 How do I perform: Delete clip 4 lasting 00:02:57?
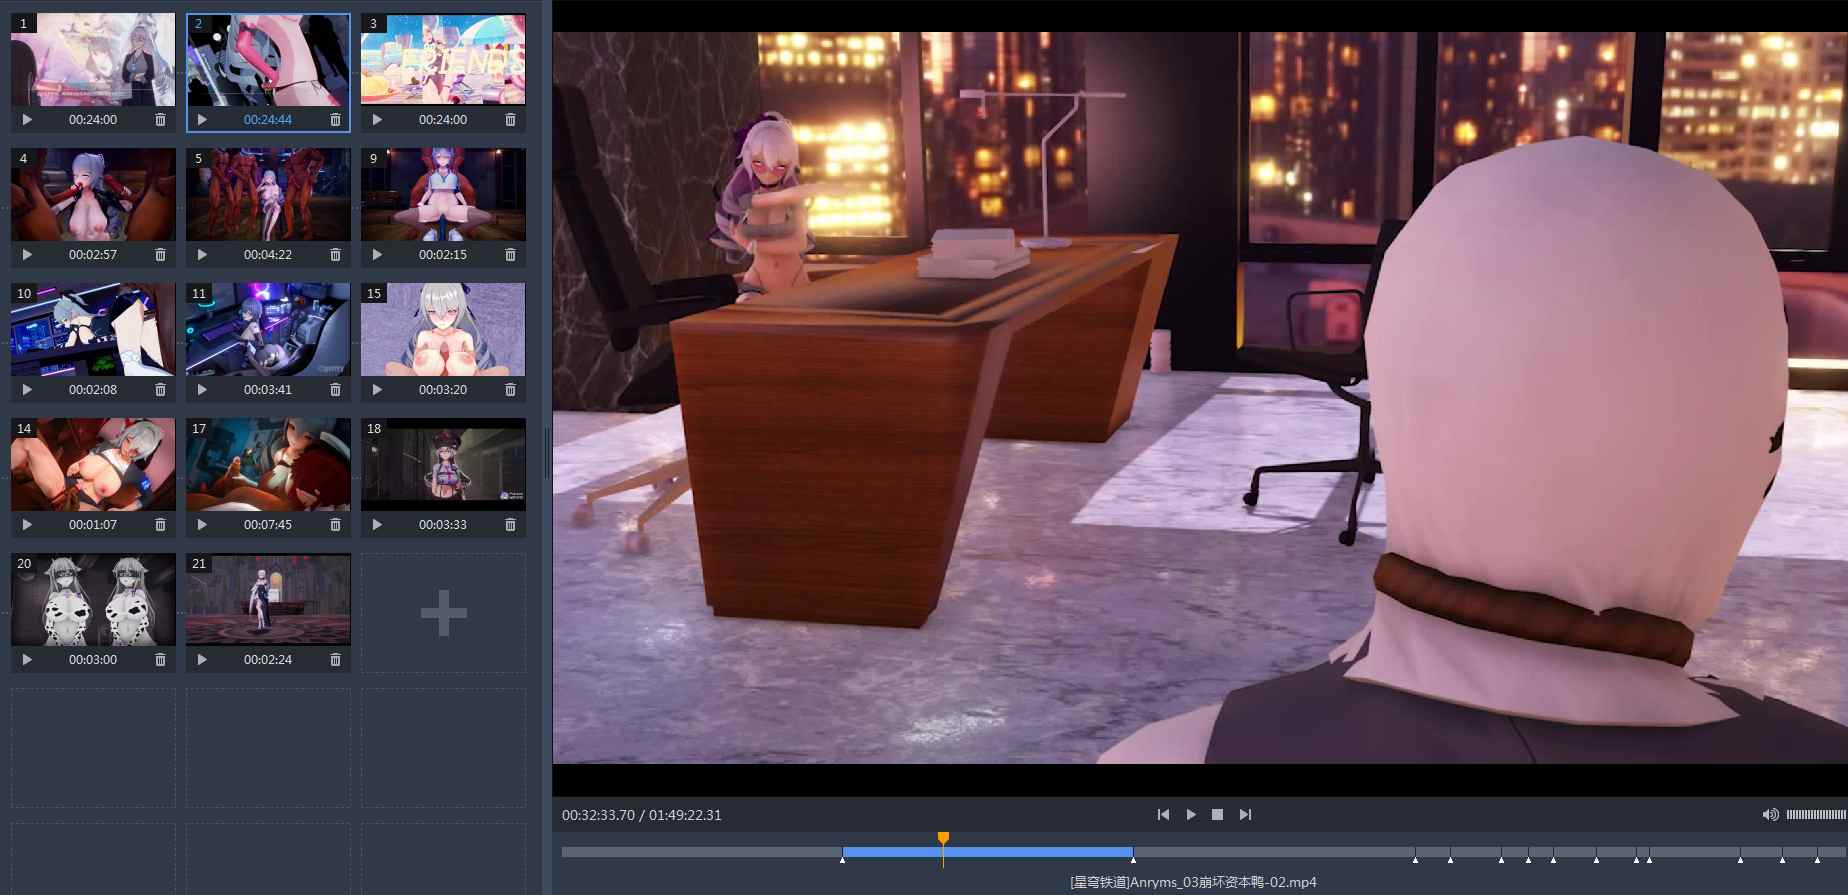coord(160,255)
